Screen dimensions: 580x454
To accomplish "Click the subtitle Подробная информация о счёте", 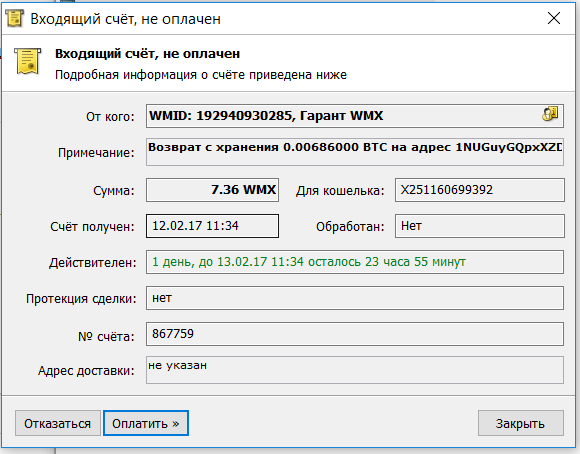I will [x=201, y=75].
